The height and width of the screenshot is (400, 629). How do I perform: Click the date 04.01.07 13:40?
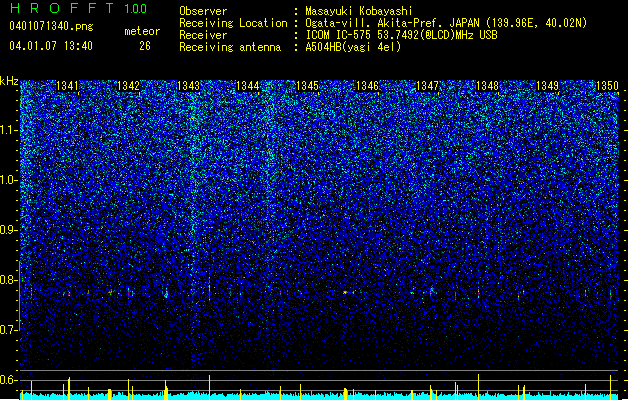click(x=51, y=46)
